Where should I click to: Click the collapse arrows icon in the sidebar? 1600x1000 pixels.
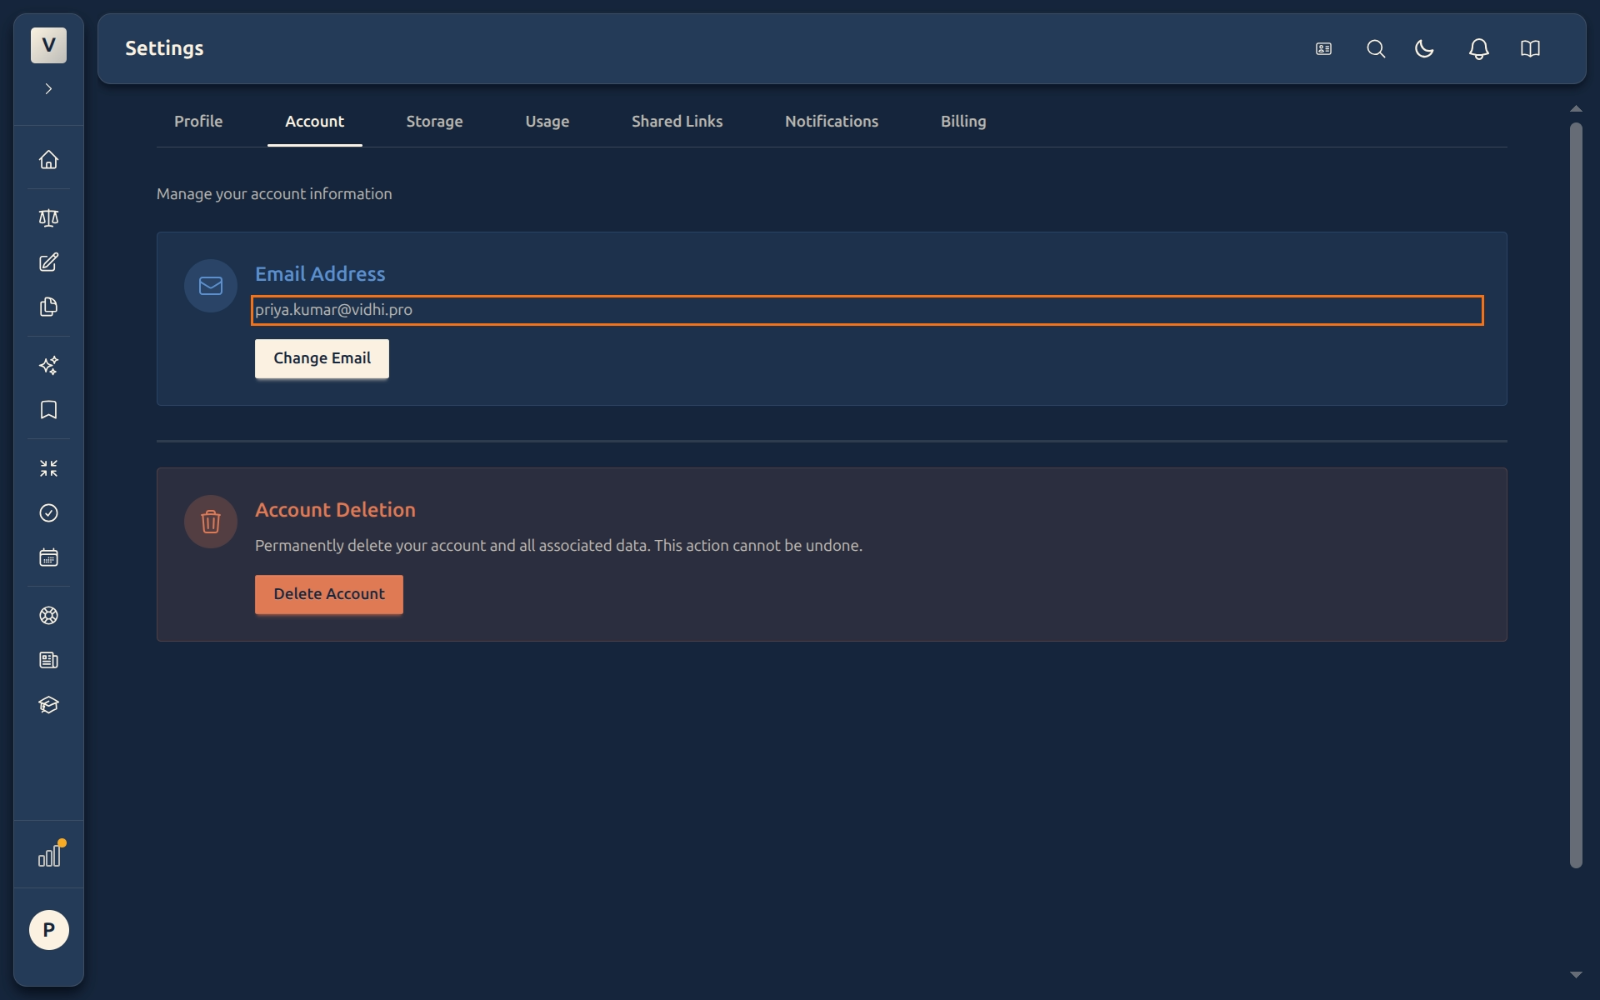click(x=48, y=468)
